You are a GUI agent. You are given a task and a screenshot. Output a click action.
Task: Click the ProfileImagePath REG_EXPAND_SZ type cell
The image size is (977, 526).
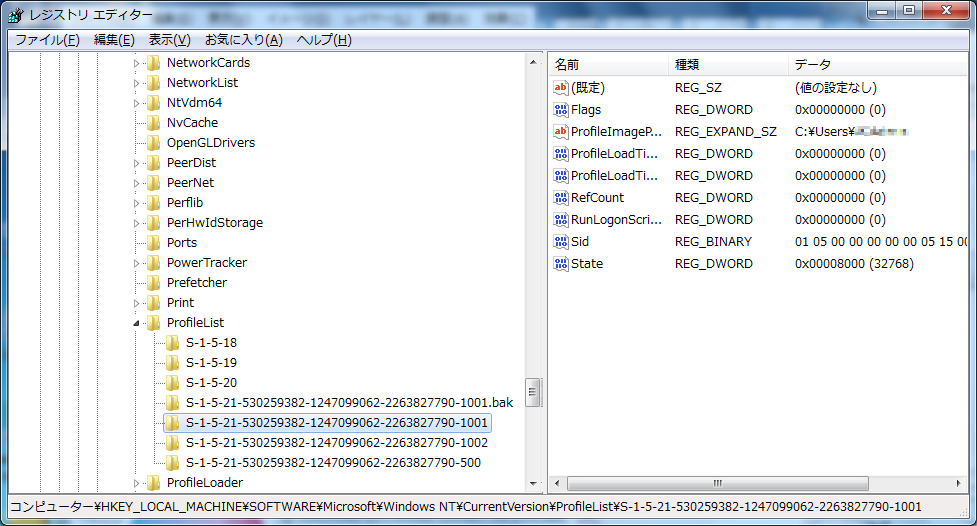point(726,132)
